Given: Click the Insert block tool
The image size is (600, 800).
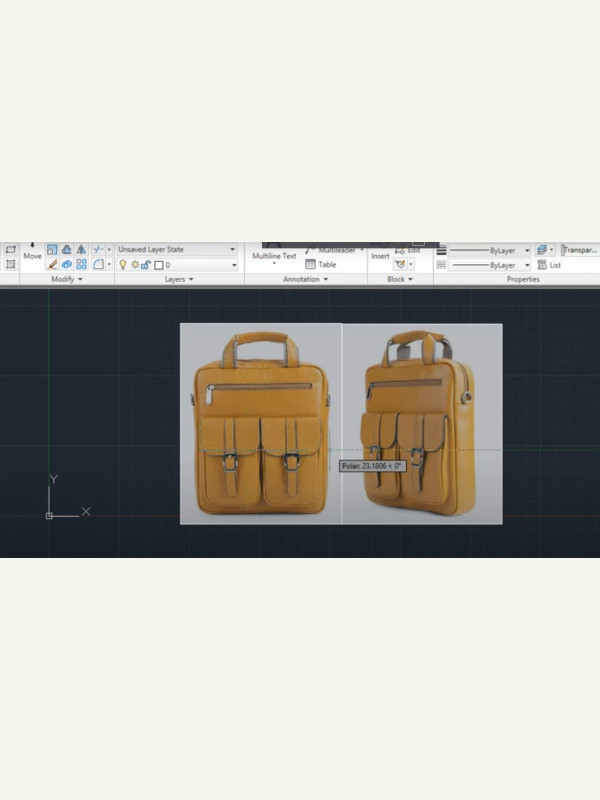Looking at the screenshot, I should pos(380,254).
